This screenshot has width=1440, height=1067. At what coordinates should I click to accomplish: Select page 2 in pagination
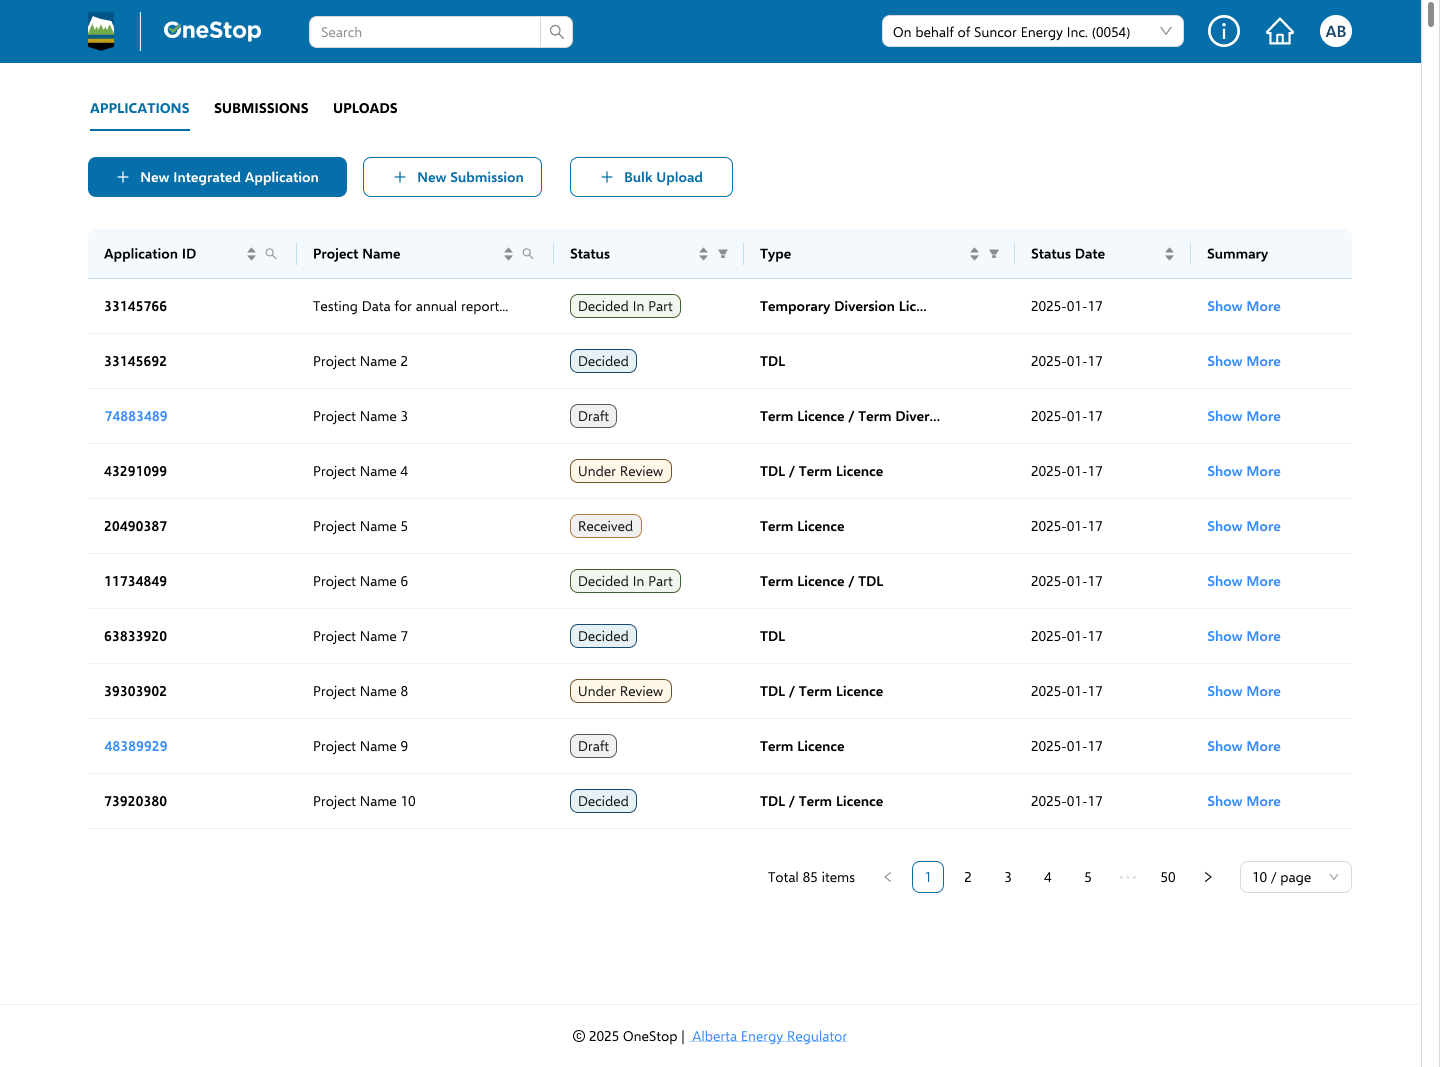coord(968,877)
